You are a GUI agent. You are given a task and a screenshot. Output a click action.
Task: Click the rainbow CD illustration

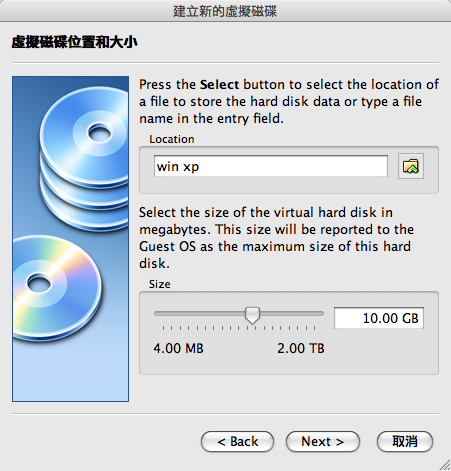click(57, 287)
